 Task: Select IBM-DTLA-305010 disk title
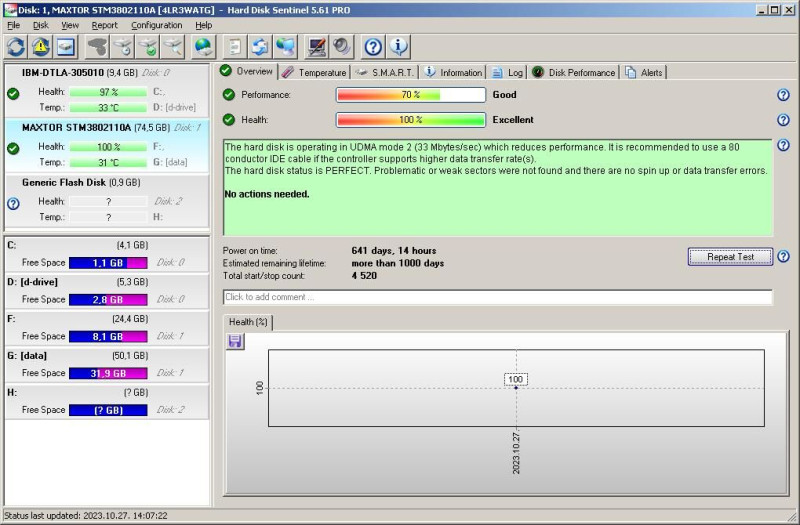63,72
